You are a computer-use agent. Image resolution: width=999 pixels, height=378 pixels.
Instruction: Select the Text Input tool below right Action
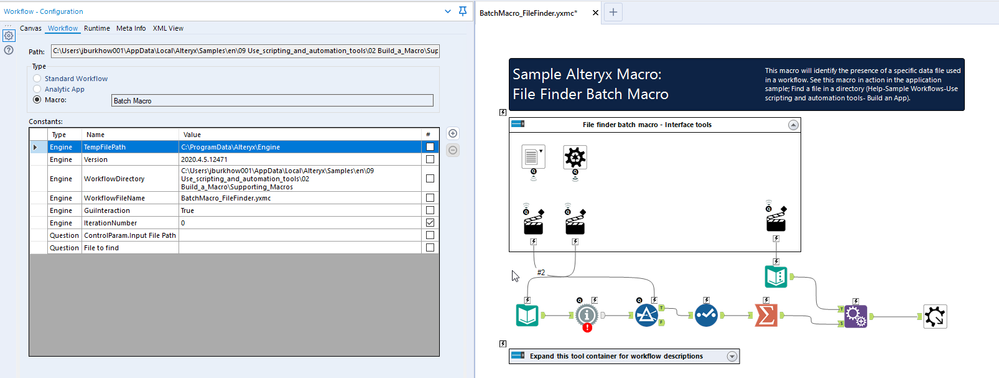click(776, 277)
